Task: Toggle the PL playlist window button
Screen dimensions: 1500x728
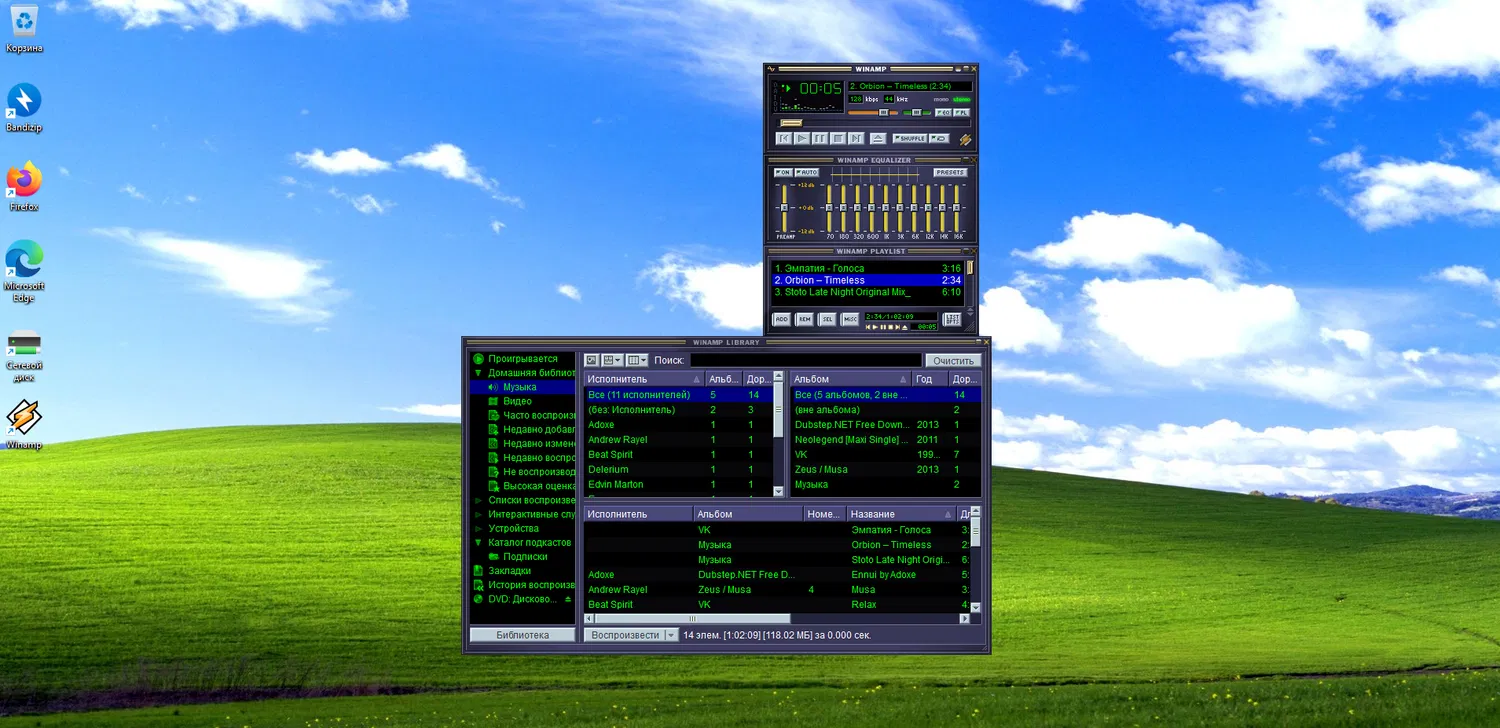Action: coord(961,112)
